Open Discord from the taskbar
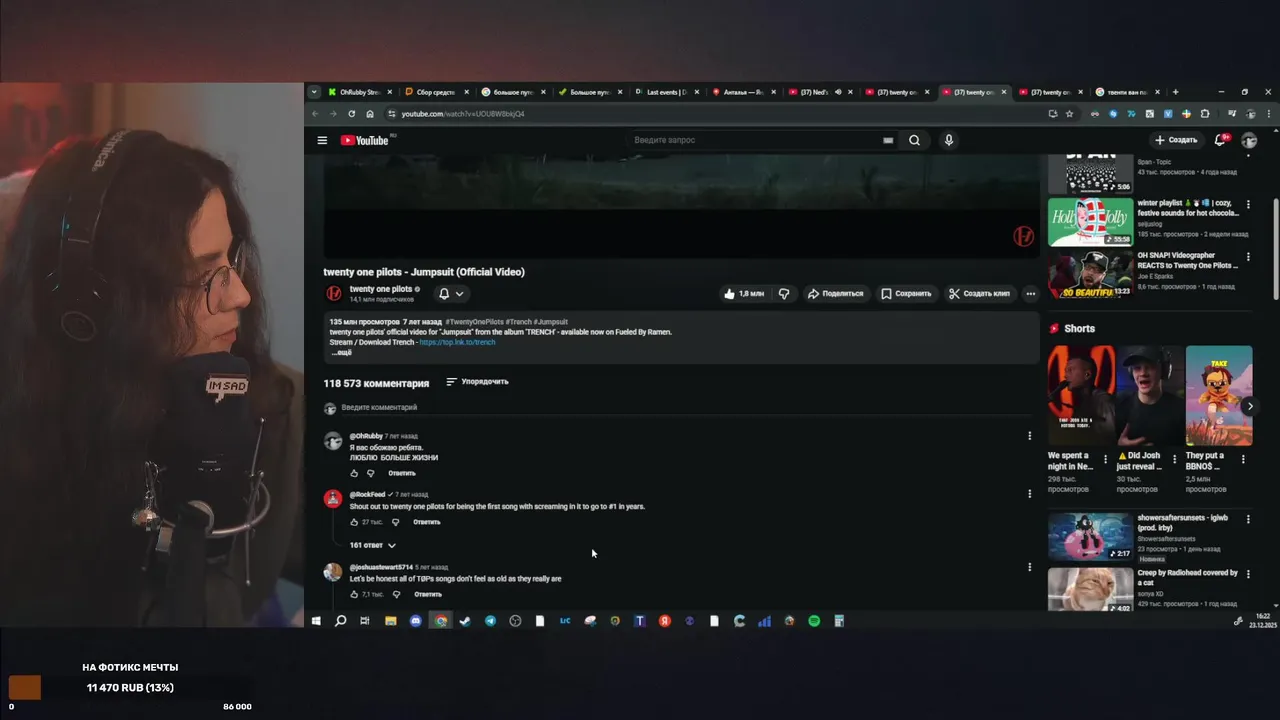1280x720 pixels. pyautogui.click(x=416, y=621)
